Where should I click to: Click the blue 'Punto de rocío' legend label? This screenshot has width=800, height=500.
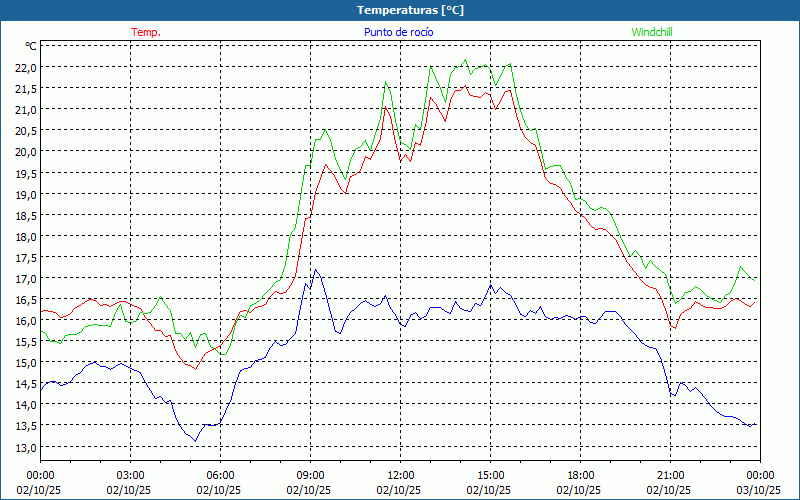pos(399,32)
